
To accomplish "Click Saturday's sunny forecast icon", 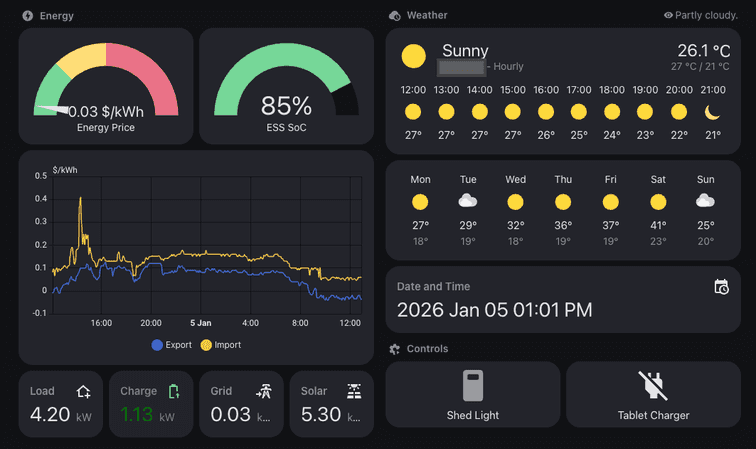I will [658, 202].
